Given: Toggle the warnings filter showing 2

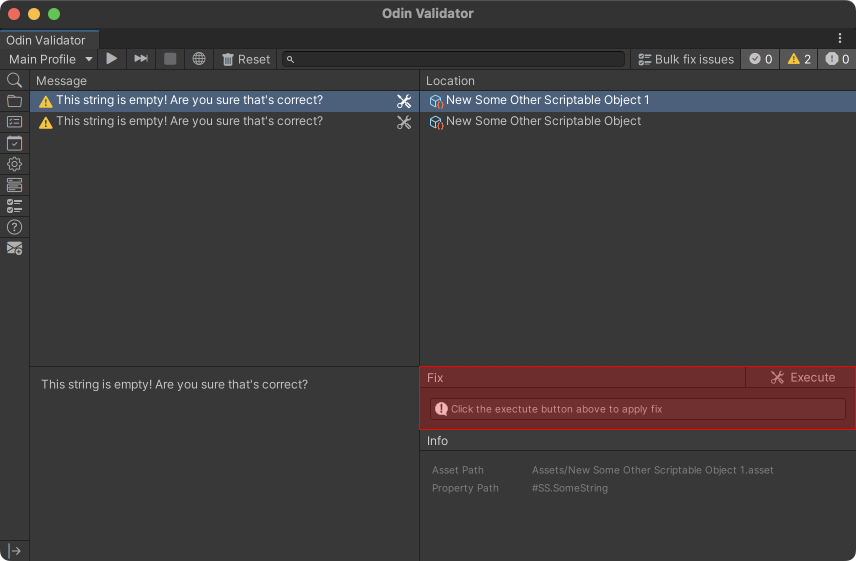Looking at the screenshot, I should click(799, 59).
